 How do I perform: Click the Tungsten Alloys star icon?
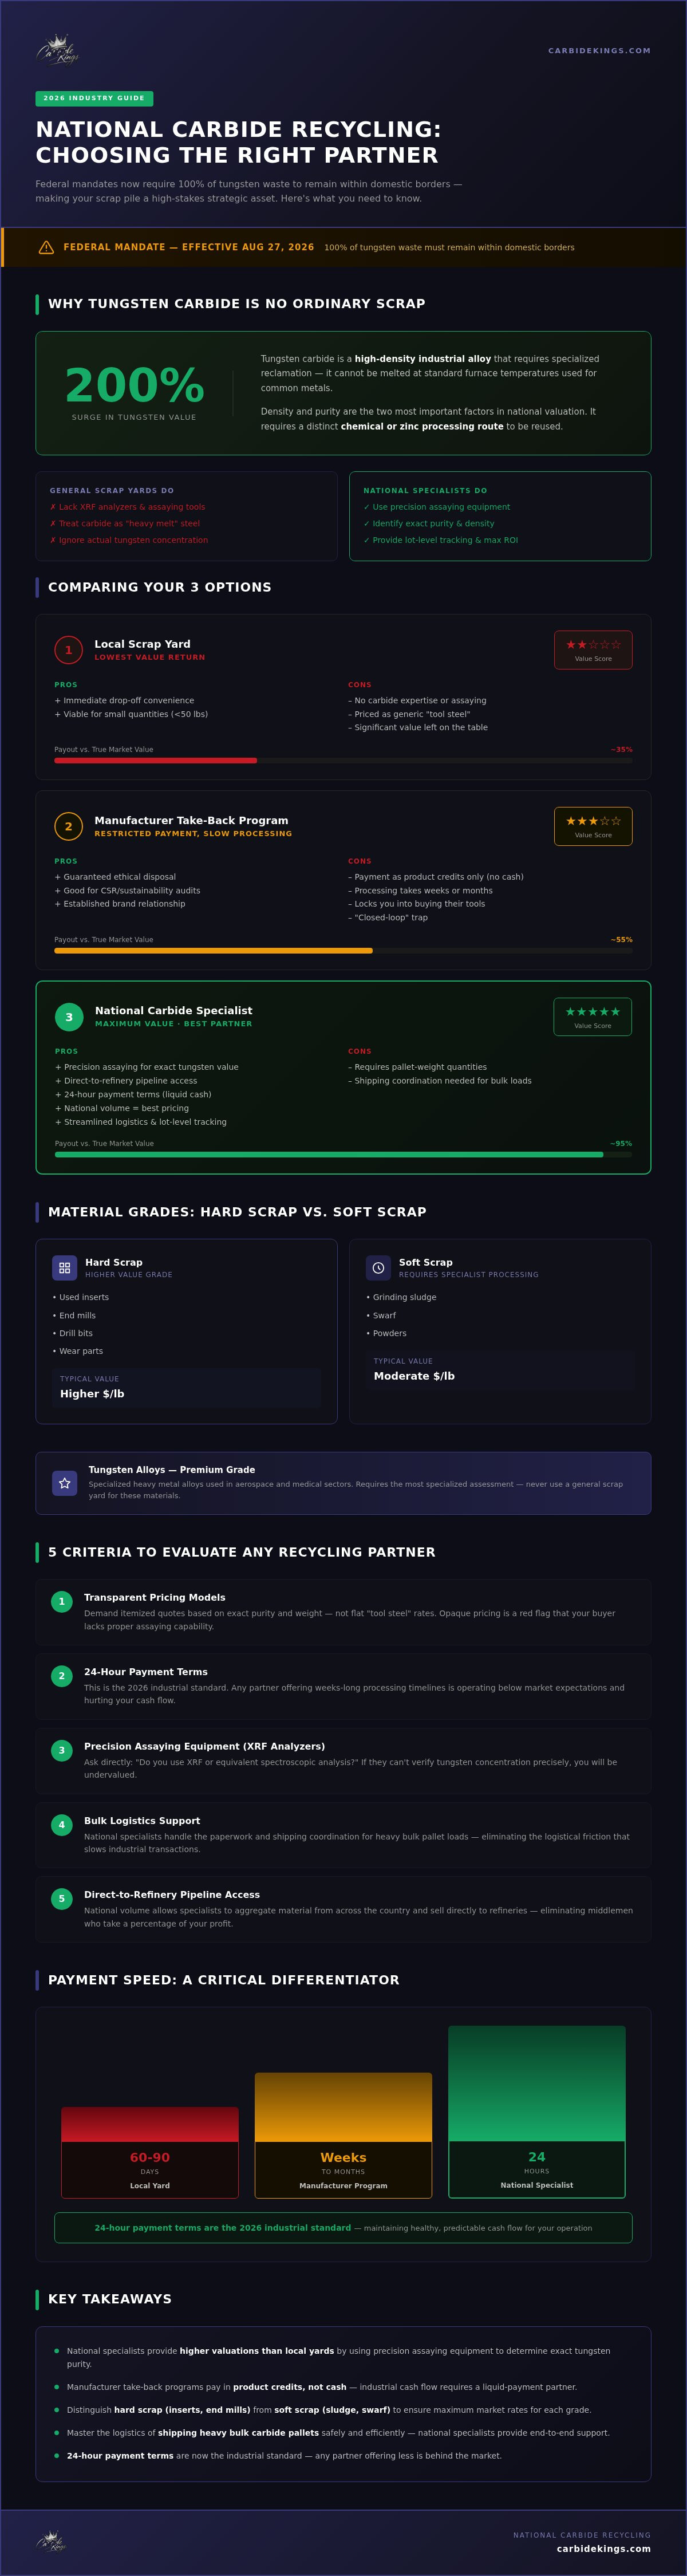click(x=64, y=1482)
